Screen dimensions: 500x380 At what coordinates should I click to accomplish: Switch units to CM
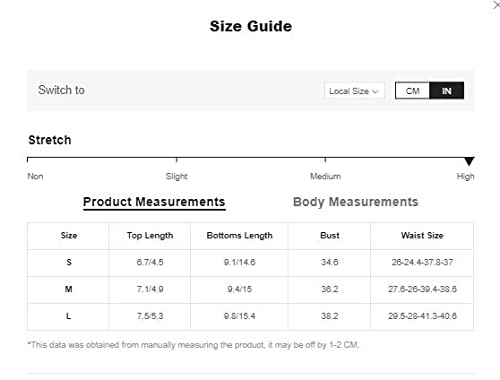pos(412,91)
